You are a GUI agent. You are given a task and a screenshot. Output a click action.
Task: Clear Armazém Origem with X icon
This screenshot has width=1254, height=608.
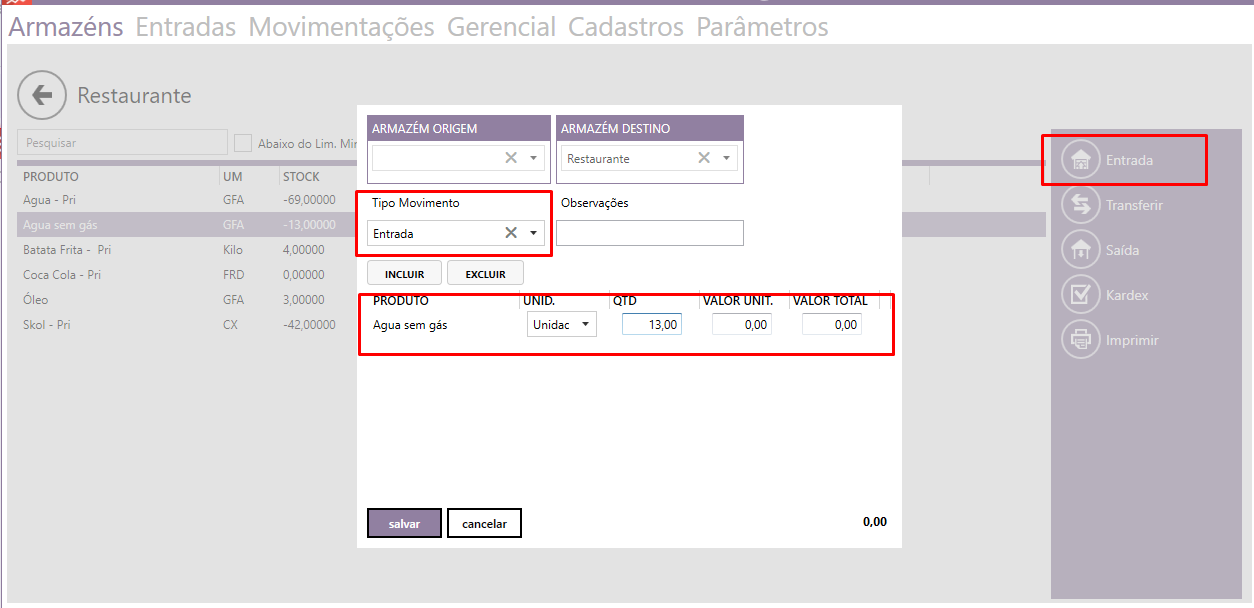point(511,158)
